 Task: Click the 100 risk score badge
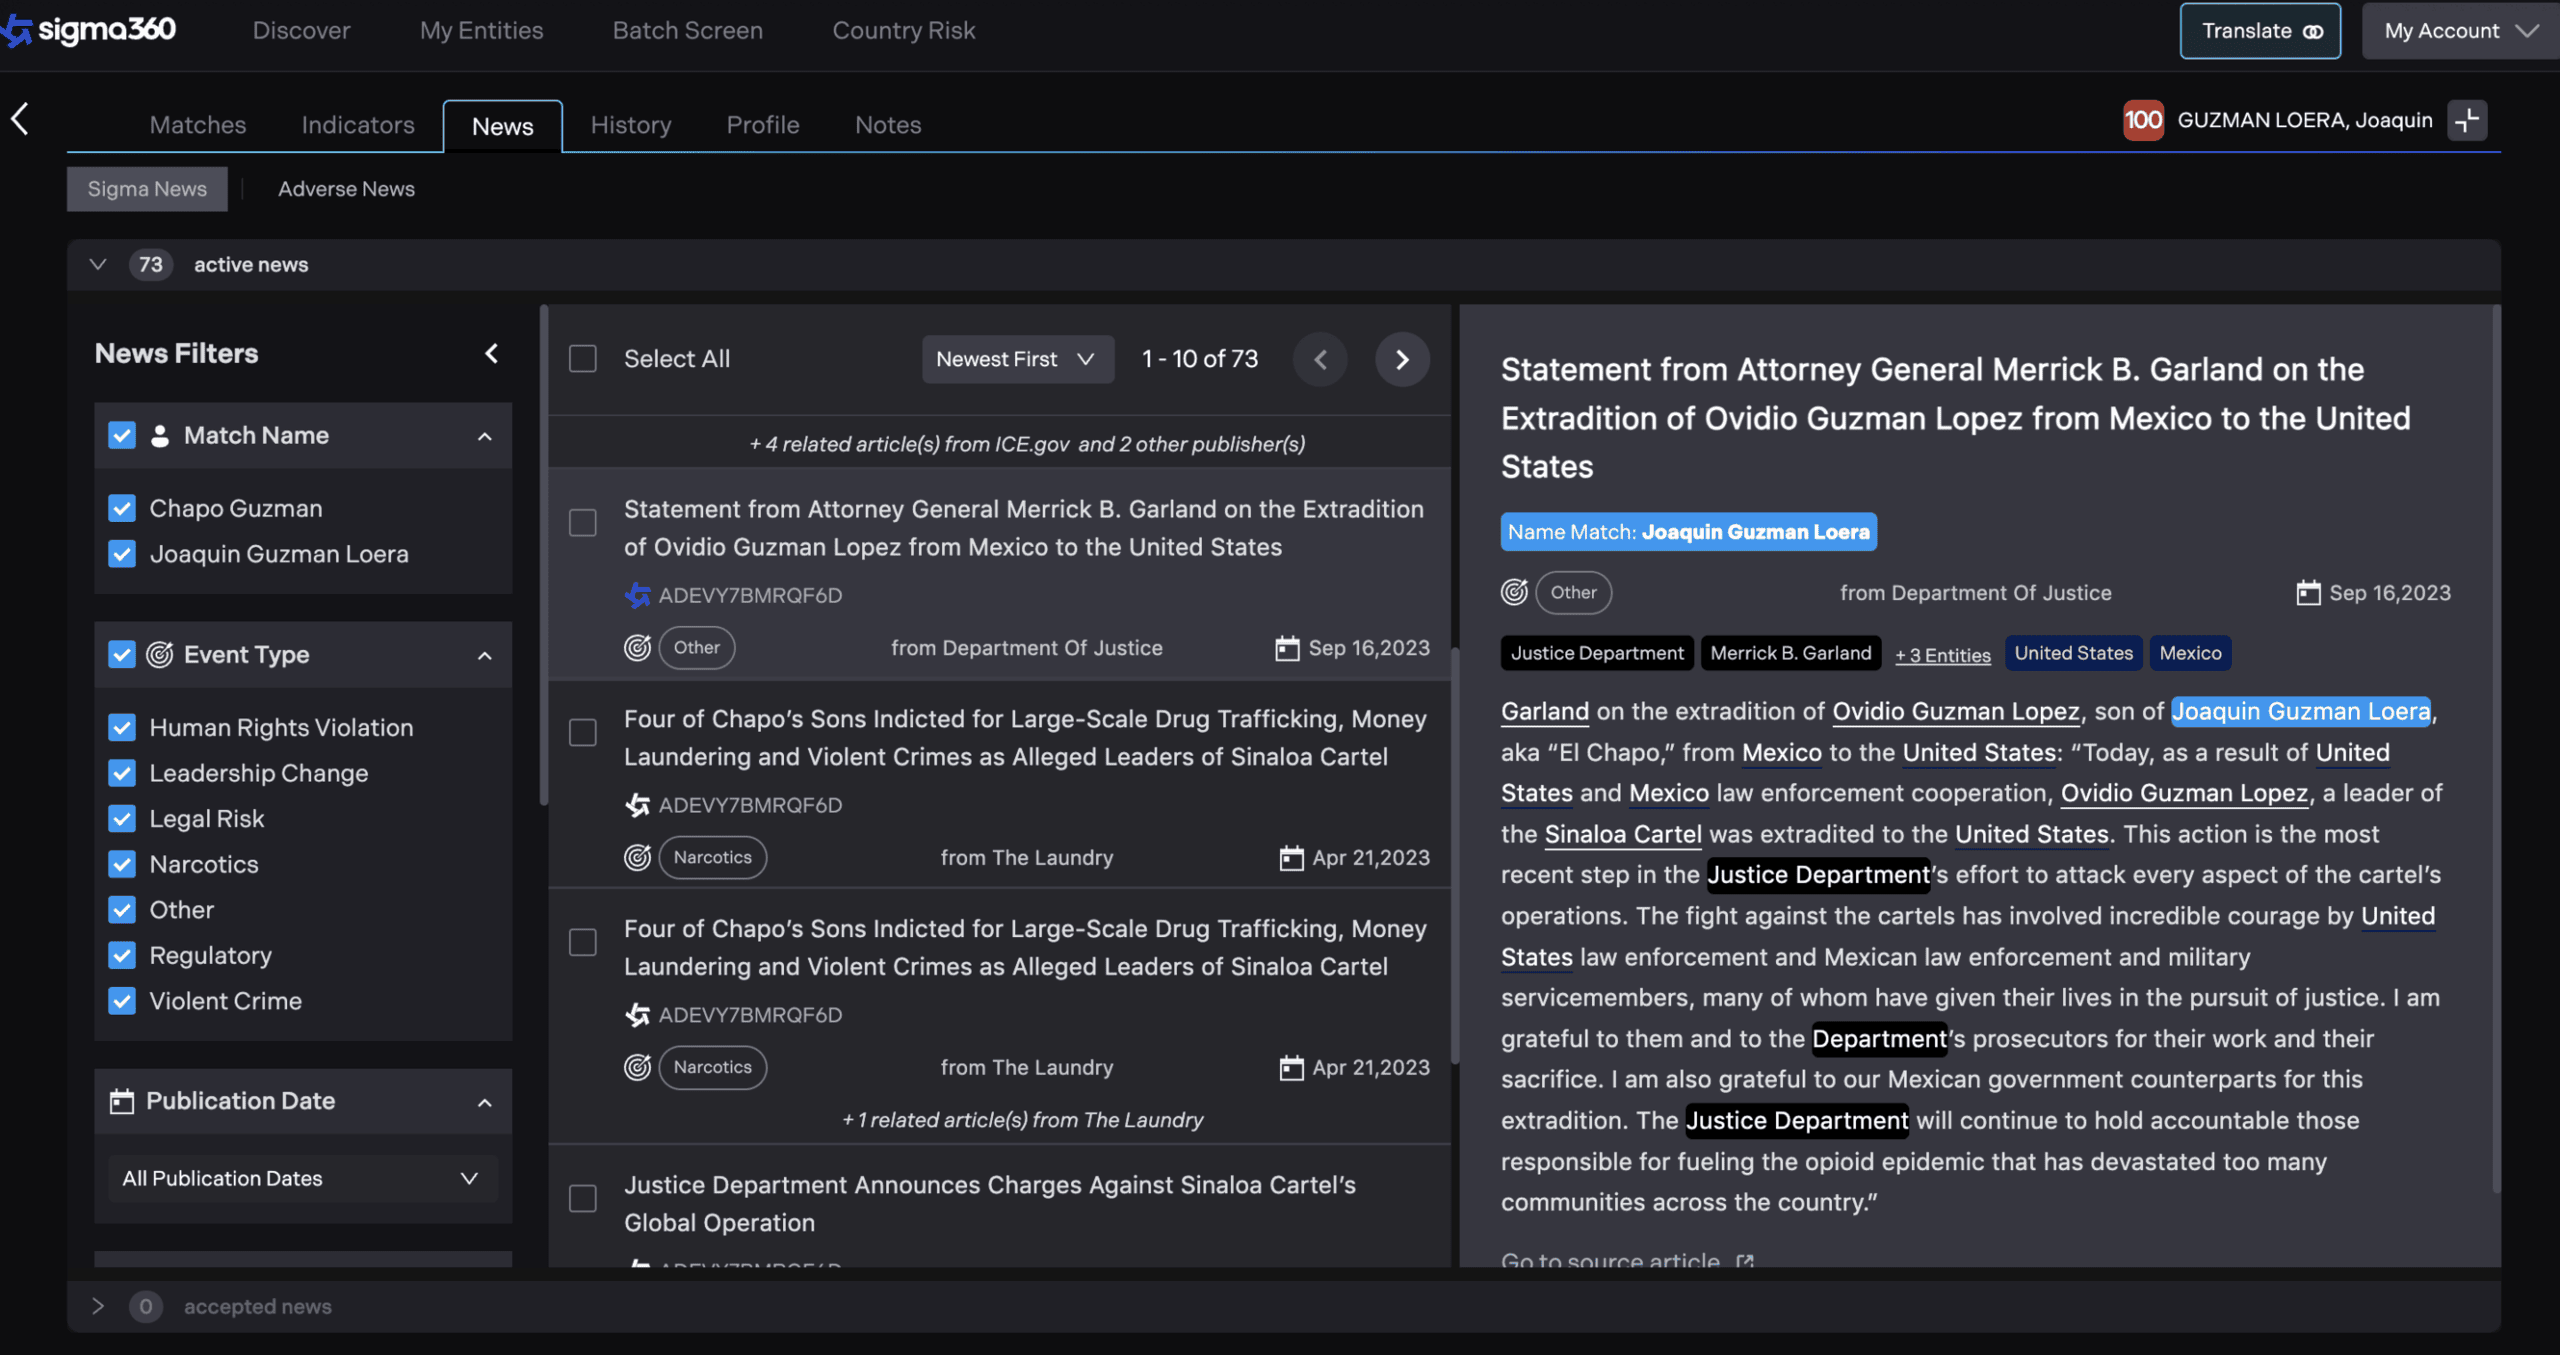pyautogui.click(x=2143, y=120)
